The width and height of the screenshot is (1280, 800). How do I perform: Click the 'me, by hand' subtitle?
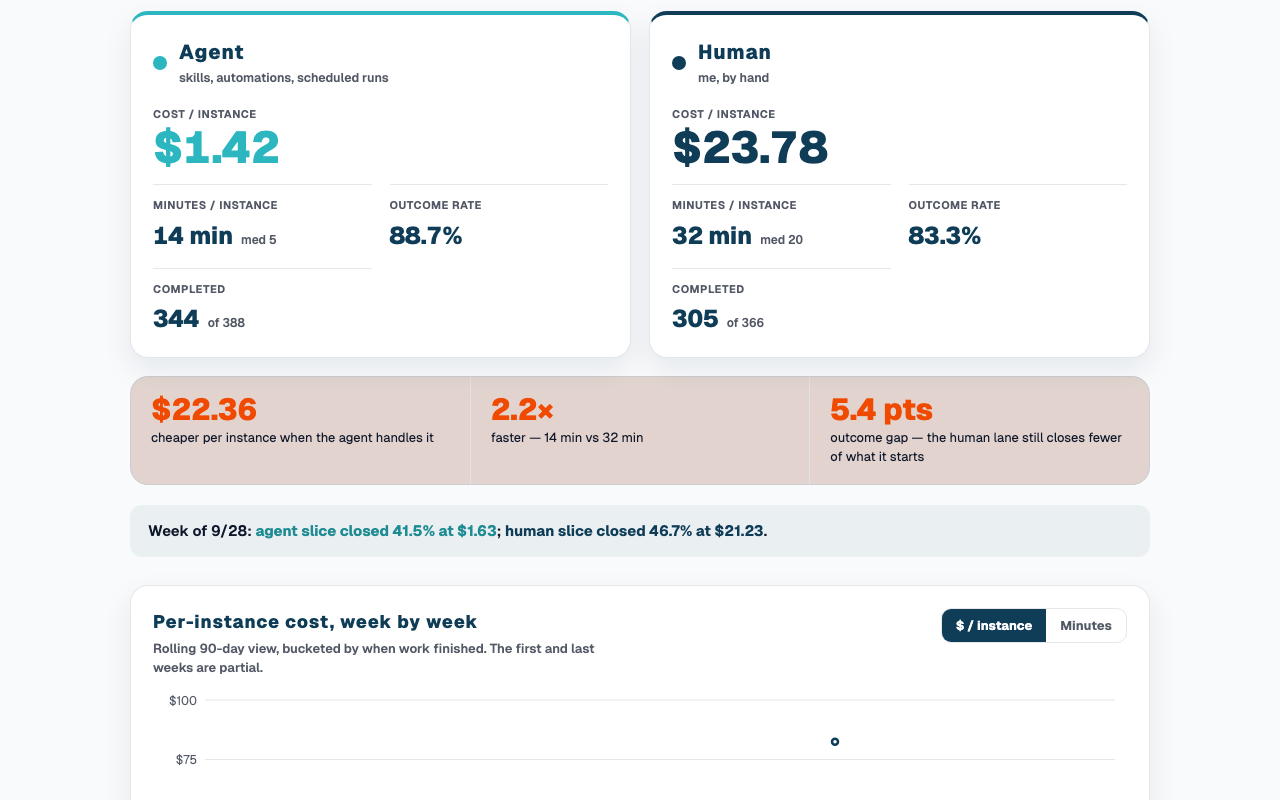(733, 78)
